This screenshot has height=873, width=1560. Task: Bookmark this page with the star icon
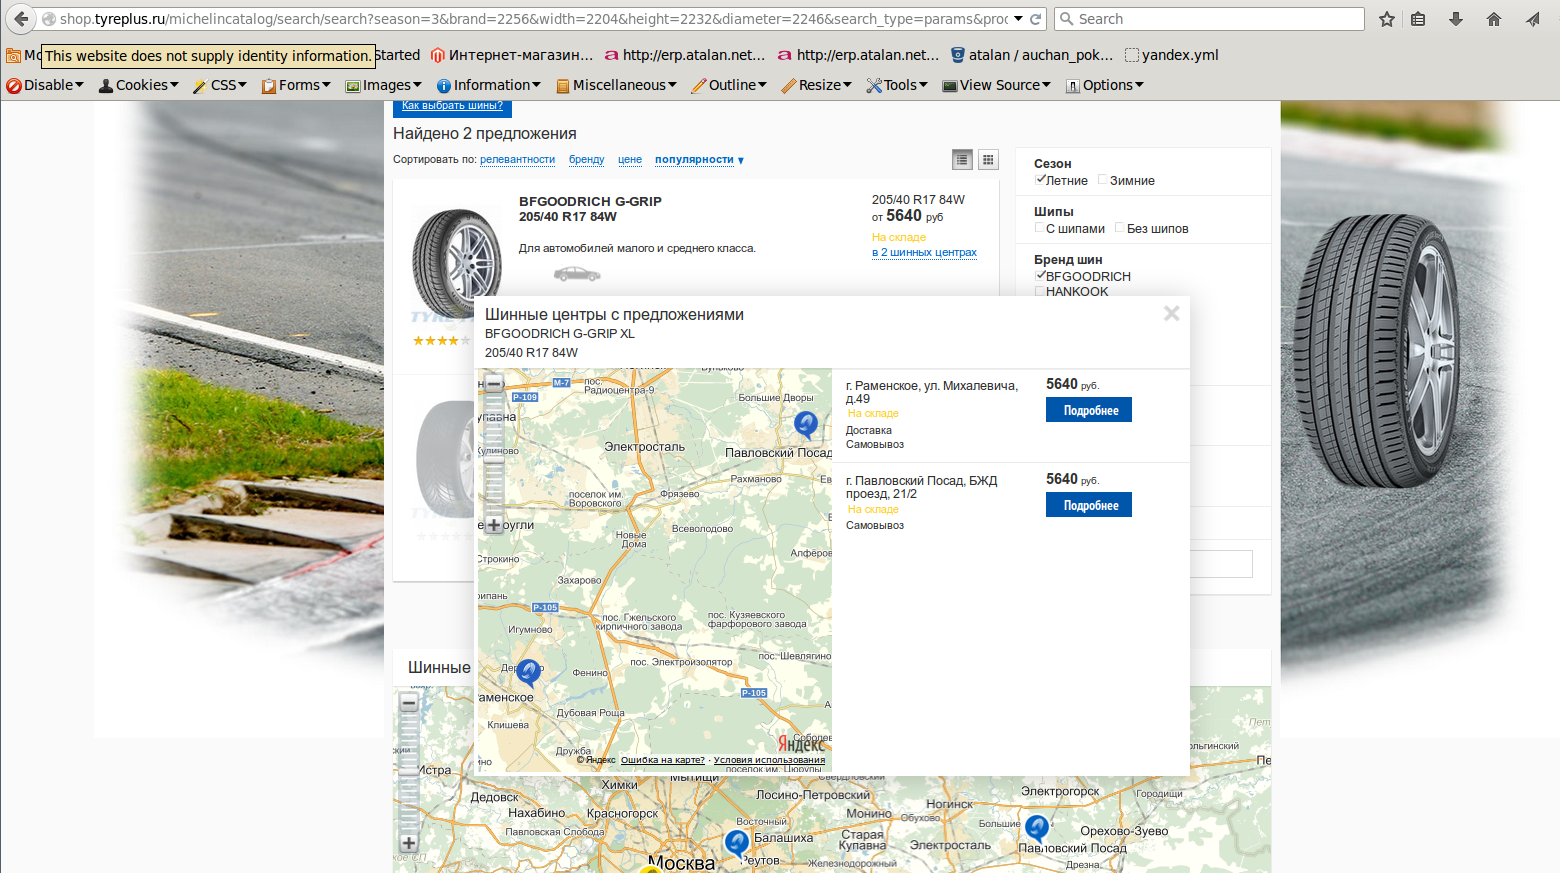click(1387, 19)
